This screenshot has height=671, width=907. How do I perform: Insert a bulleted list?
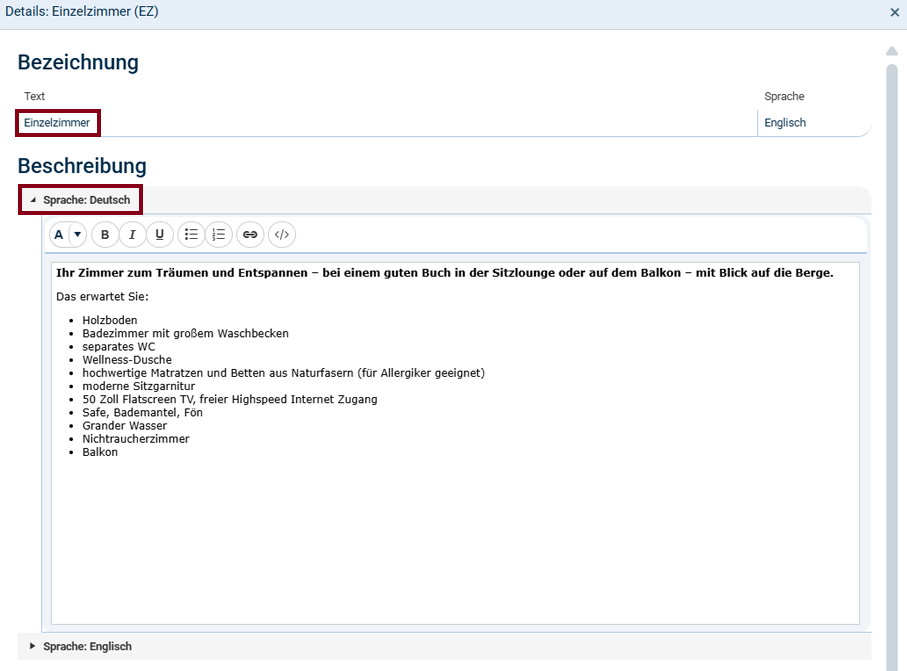pos(191,235)
